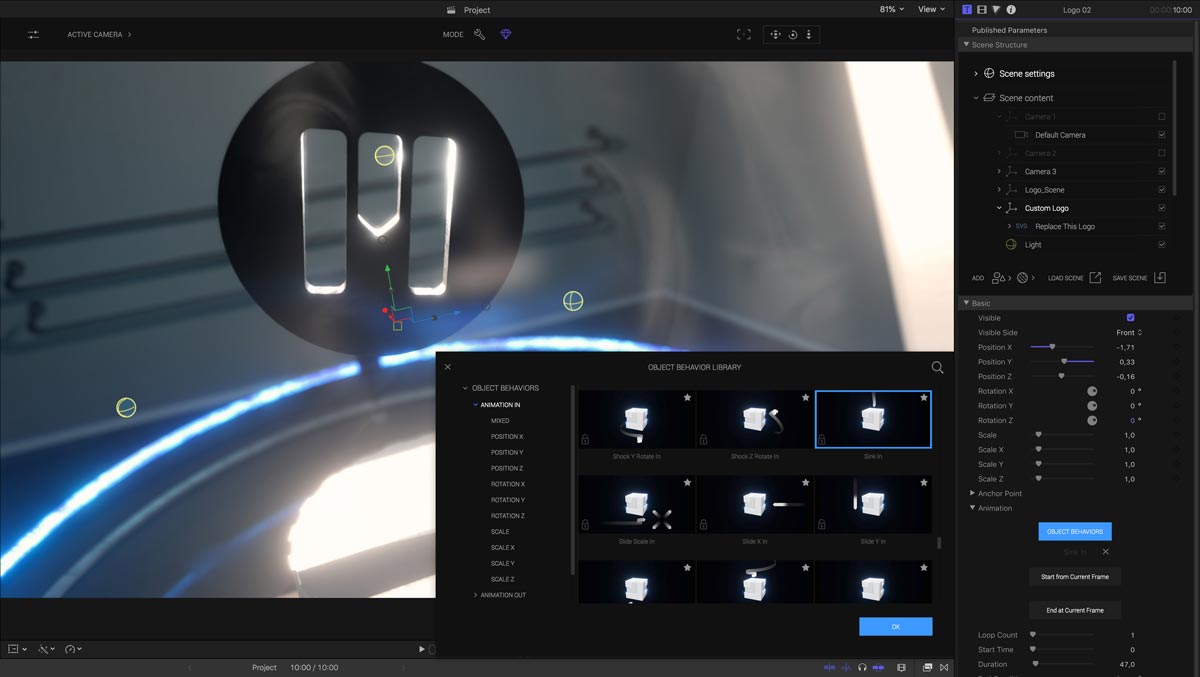The height and width of the screenshot is (677, 1200).
Task: Open the viewport settings sliders icon
Action: [33, 34]
